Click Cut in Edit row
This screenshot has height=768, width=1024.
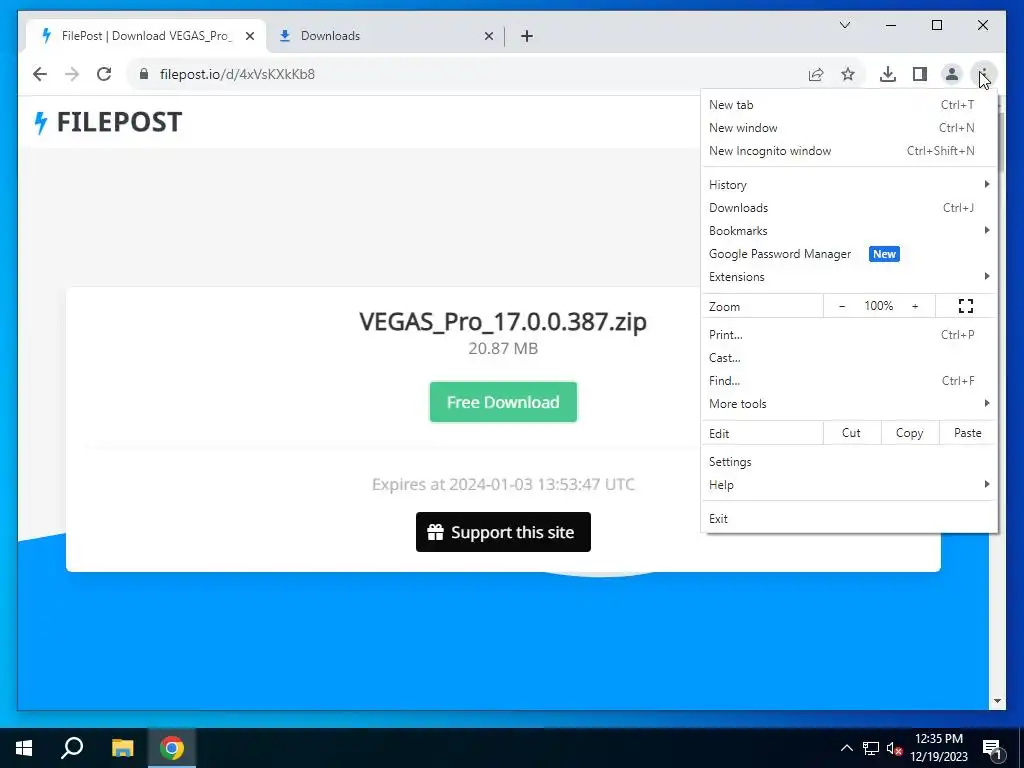click(x=852, y=433)
